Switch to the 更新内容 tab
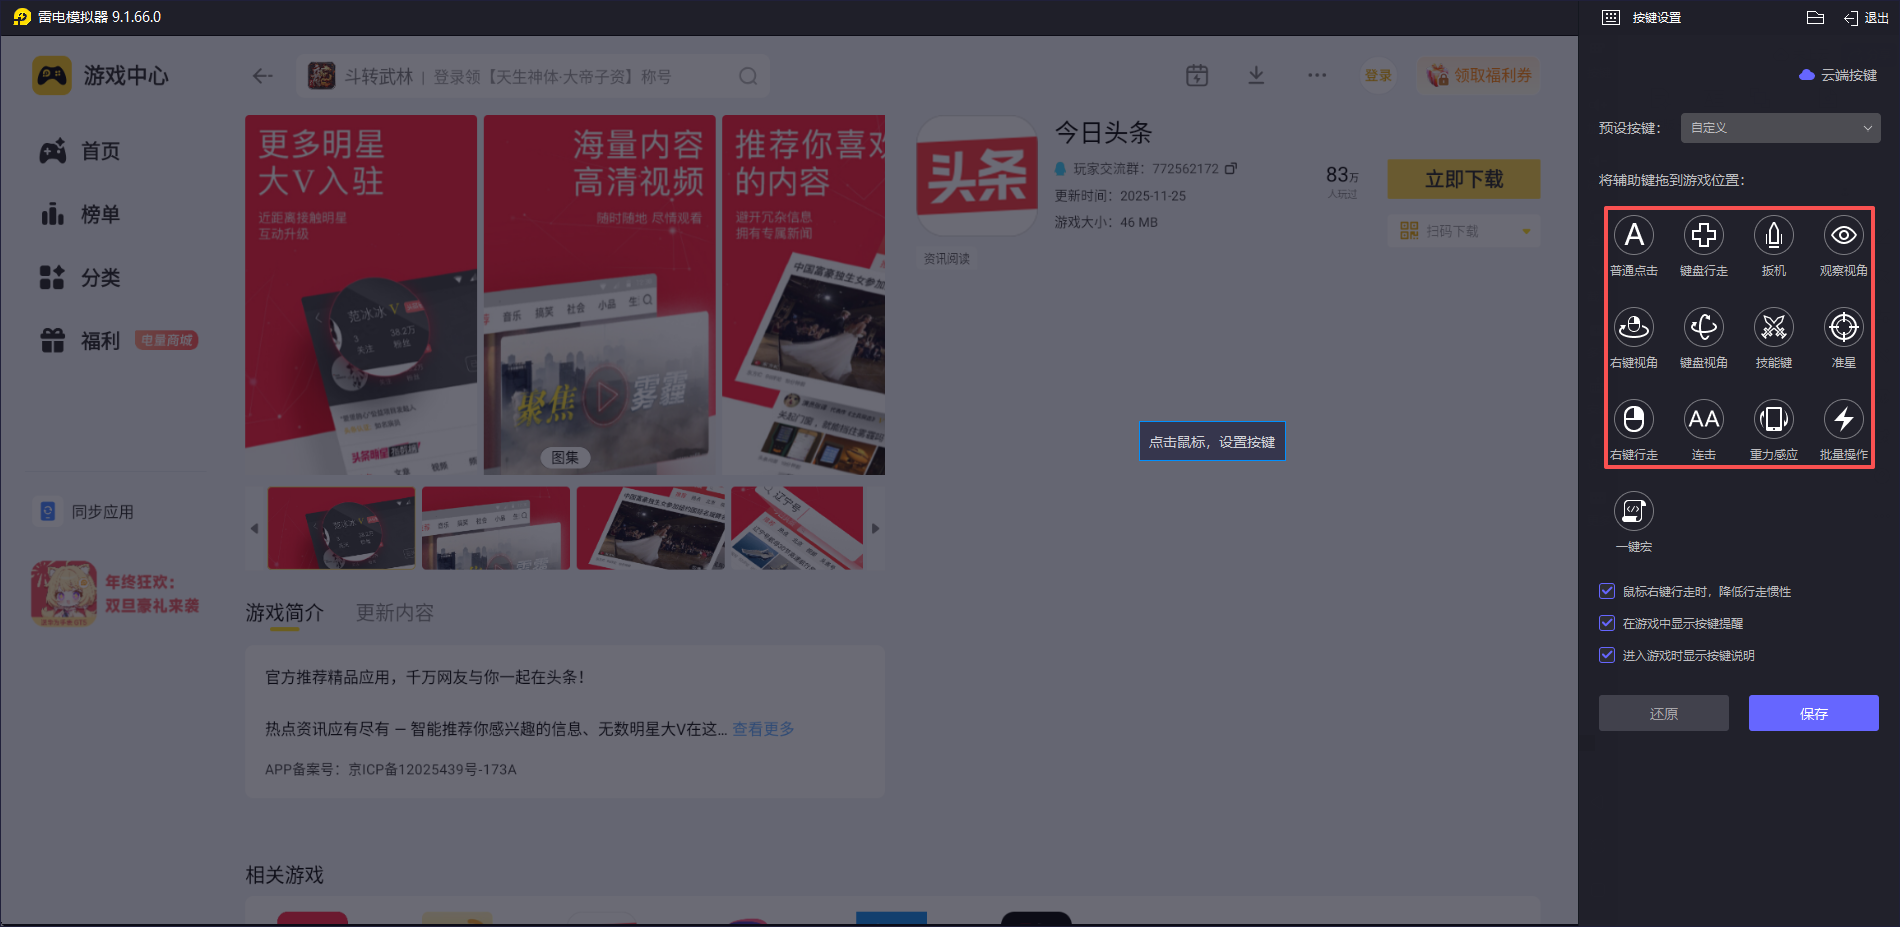This screenshot has height=927, width=1900. 395,613
